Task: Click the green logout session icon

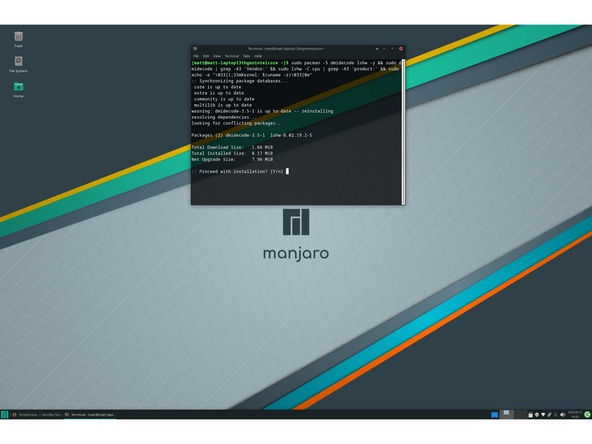Action: [587, 415]
